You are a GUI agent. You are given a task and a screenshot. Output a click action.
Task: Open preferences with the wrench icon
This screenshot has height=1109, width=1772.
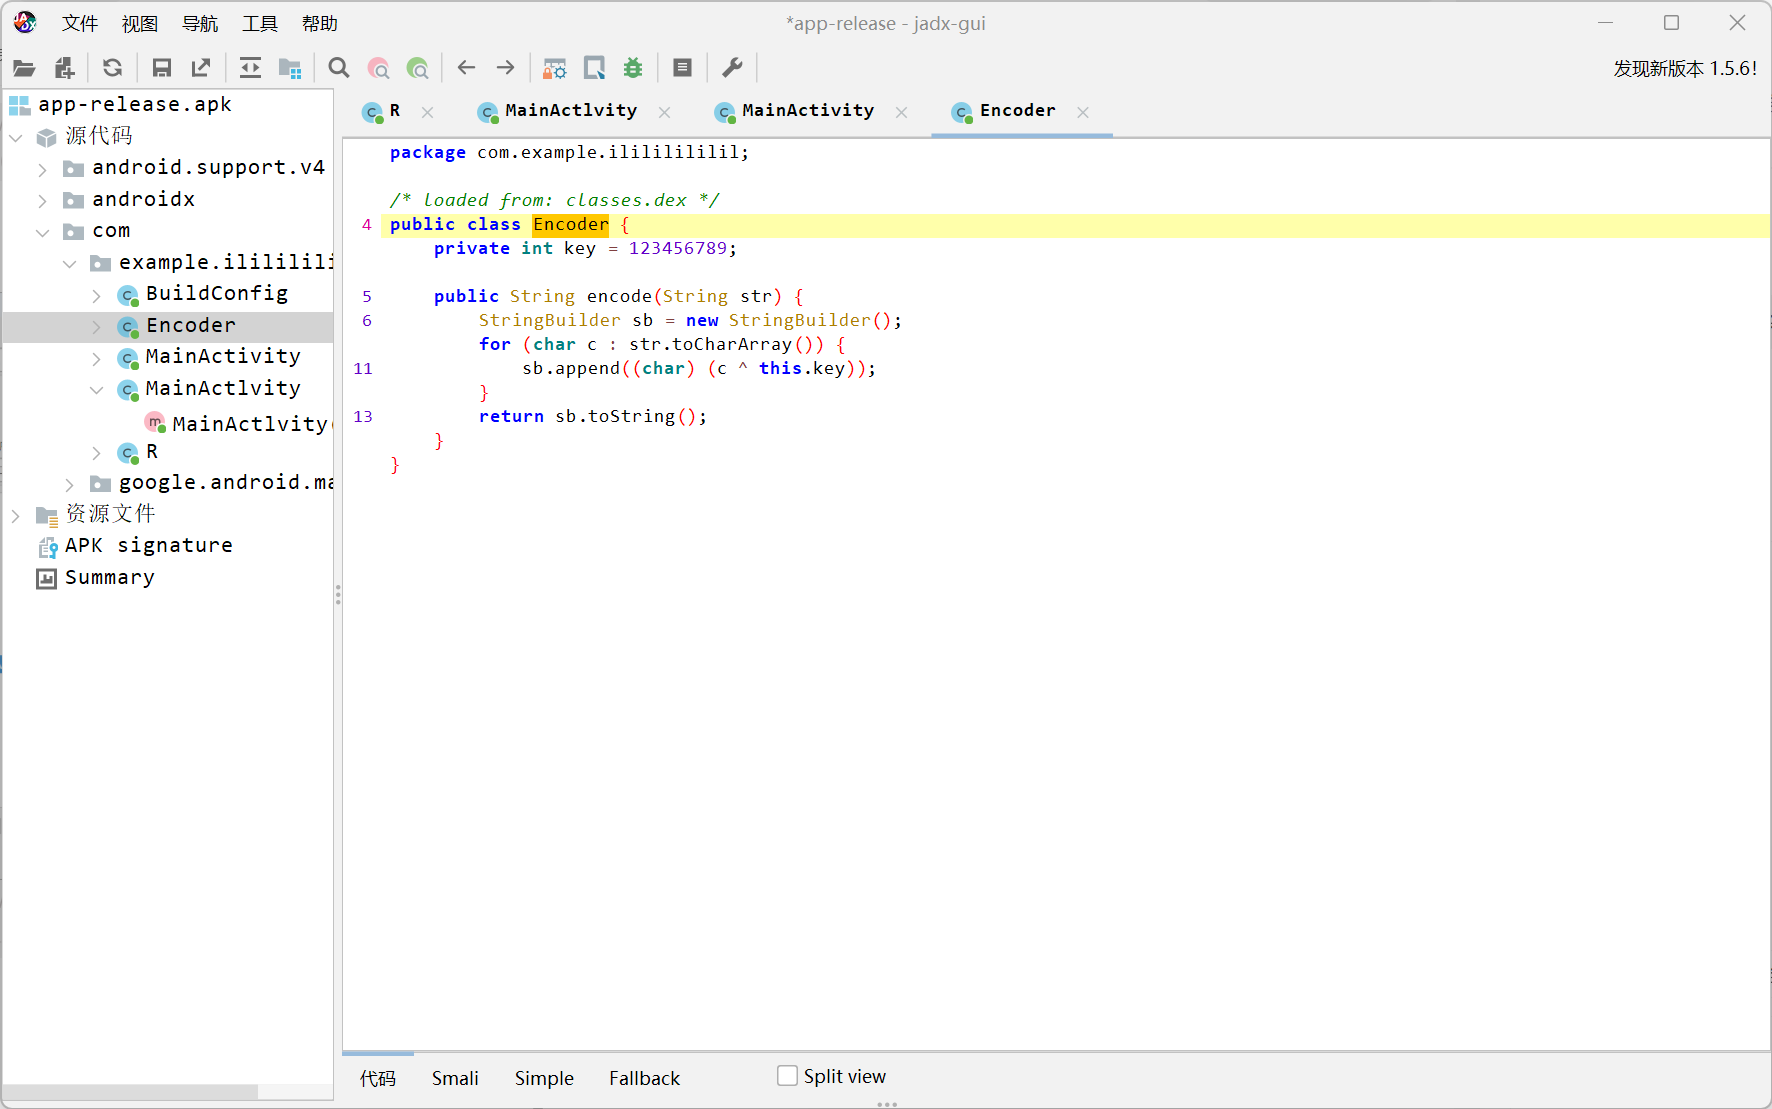732,68
